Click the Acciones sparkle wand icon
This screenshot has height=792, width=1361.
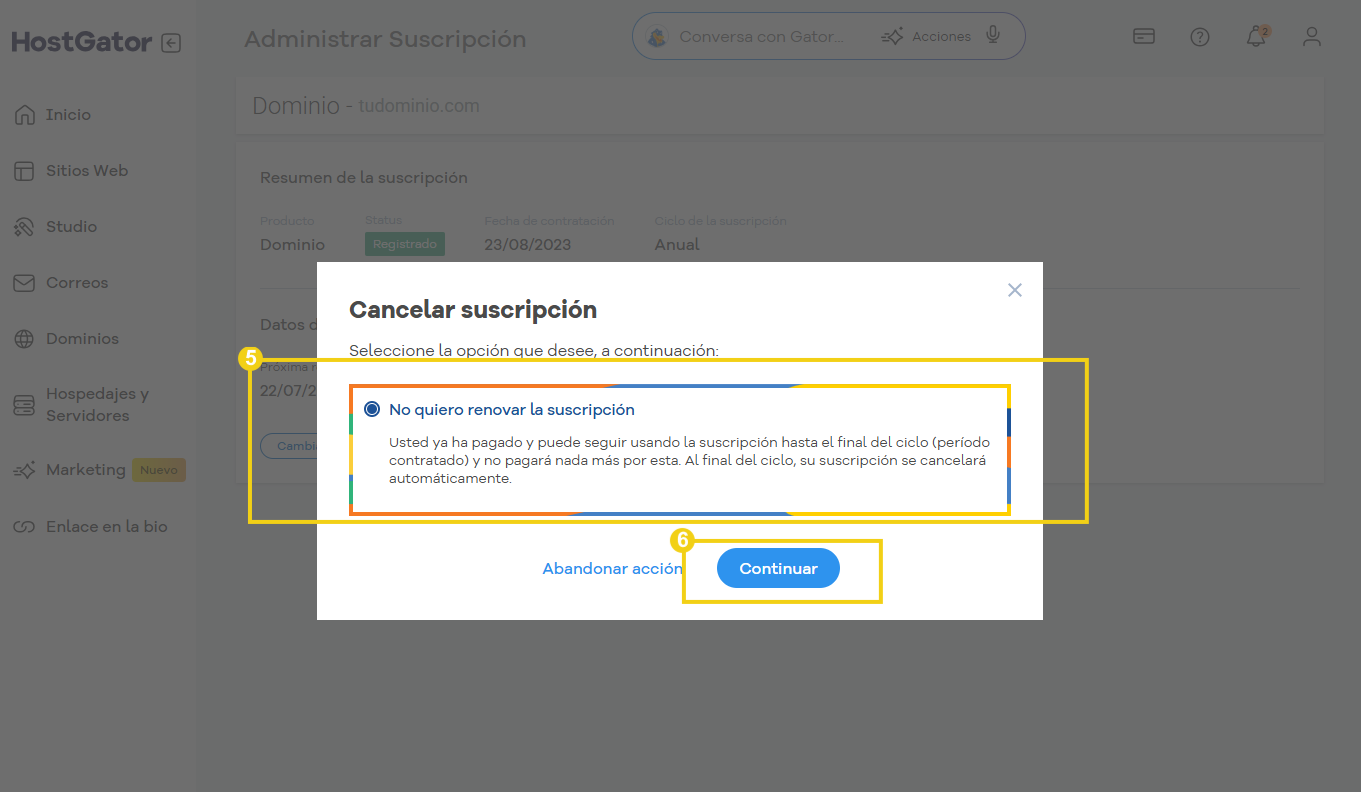[x=892, y=37]
